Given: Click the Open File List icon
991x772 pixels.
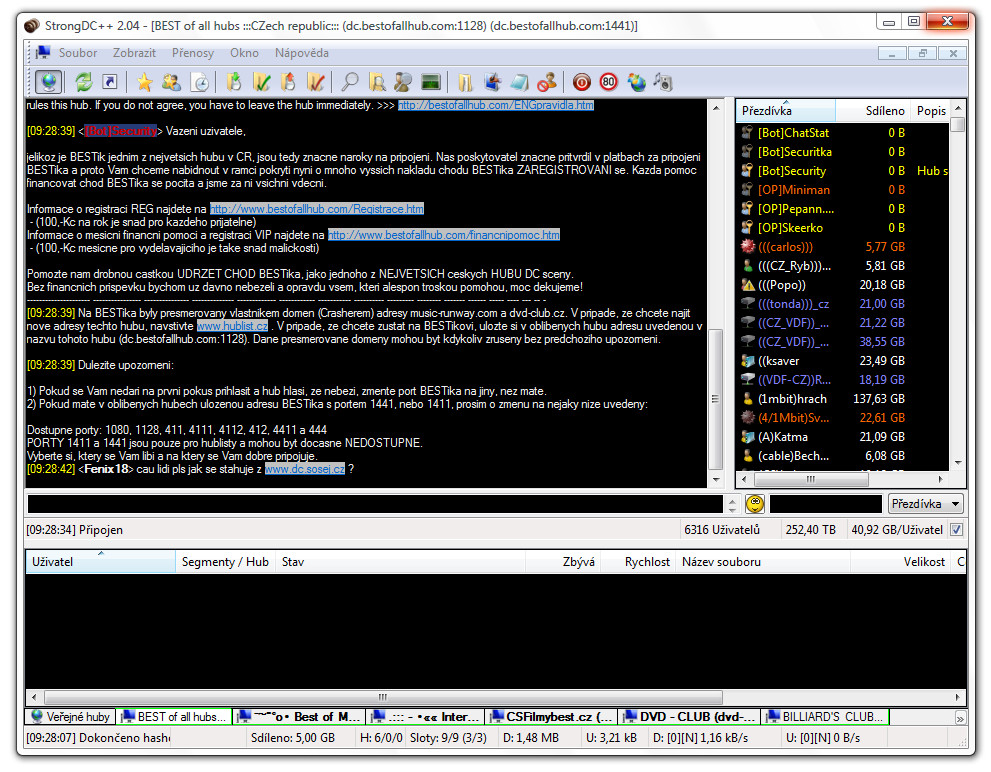Looking at the screenshot, I should pos(465,82).
